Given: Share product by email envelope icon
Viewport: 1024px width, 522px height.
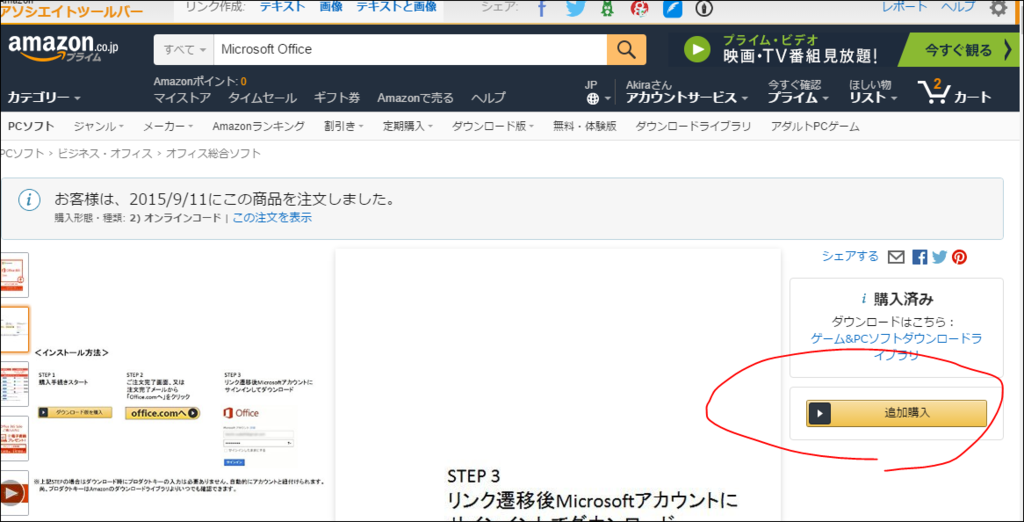Looking at the screenshot, I should click(897, 257).
